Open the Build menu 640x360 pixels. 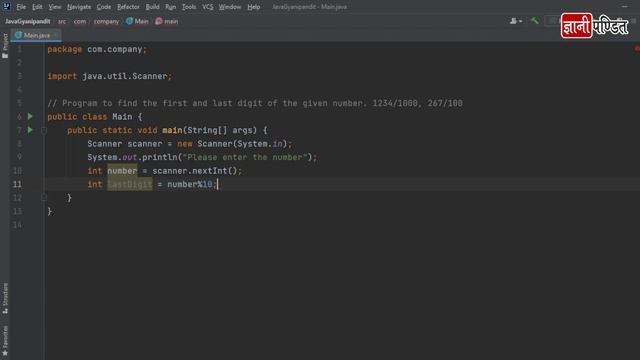coord(152,7)
